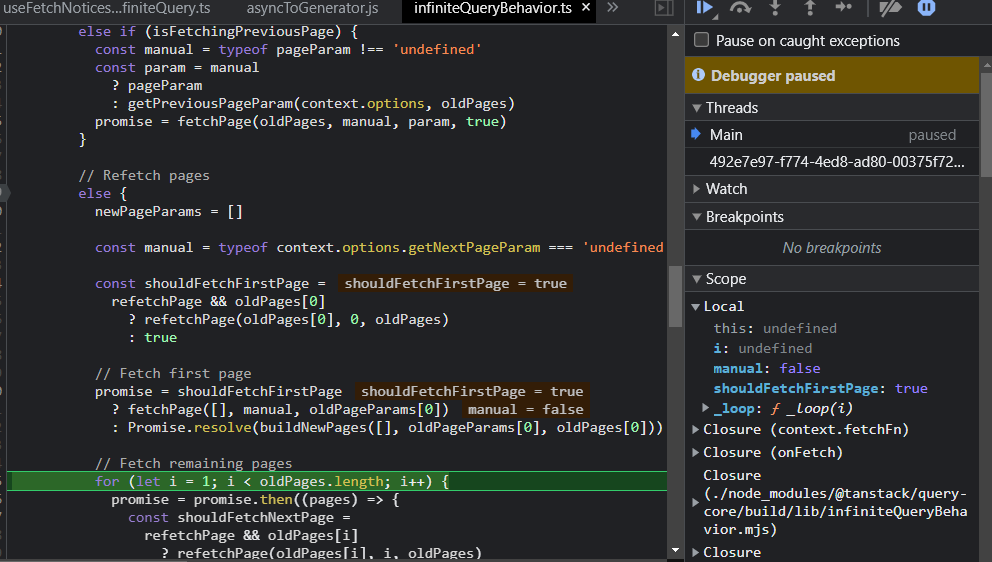Image resolution: width=992 pixels, height=562 pixels.
Task: Show more open file tabs chevron
Action: [x=612, y=8]
